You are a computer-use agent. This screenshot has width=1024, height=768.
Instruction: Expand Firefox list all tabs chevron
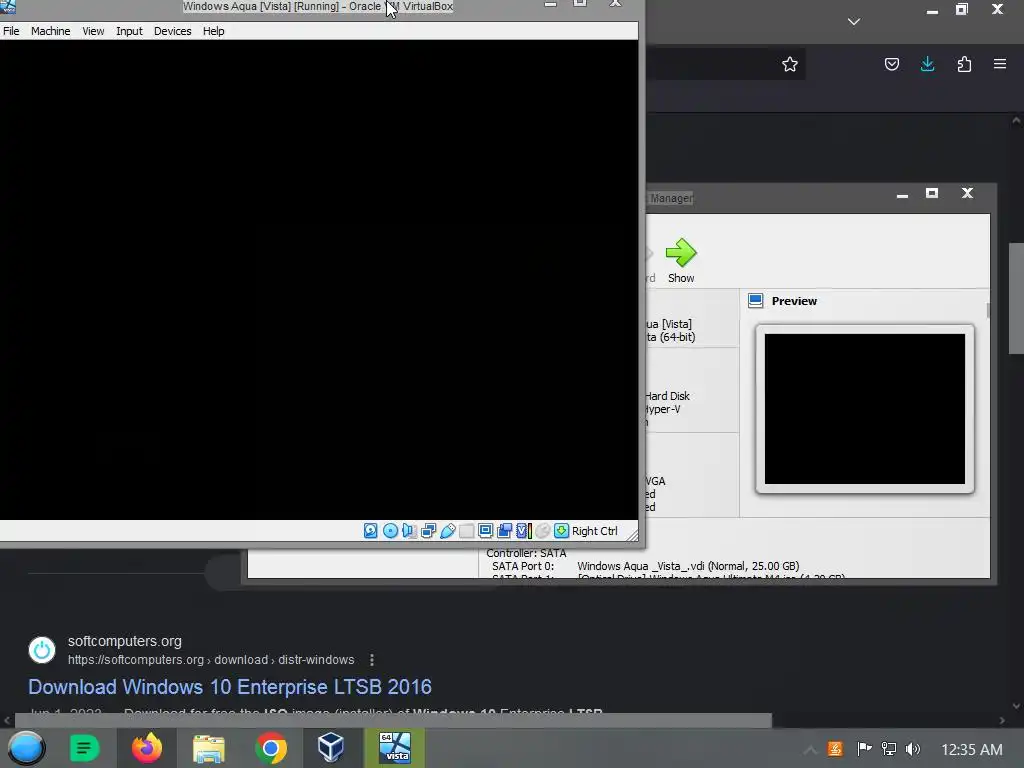pos(854,22)
